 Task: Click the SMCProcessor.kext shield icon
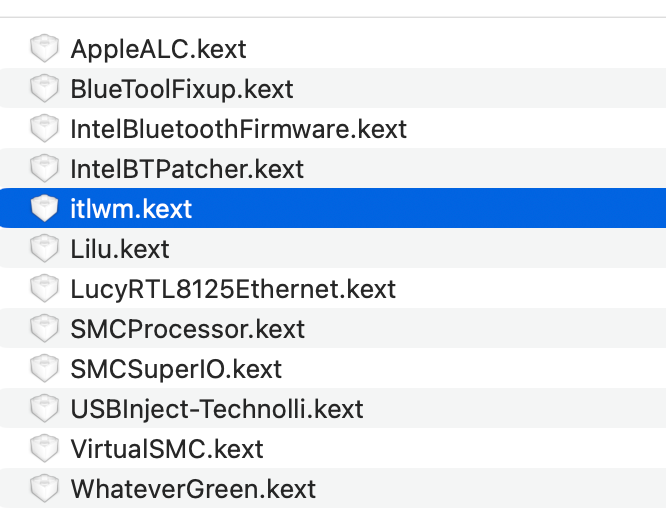pos(44,328)
